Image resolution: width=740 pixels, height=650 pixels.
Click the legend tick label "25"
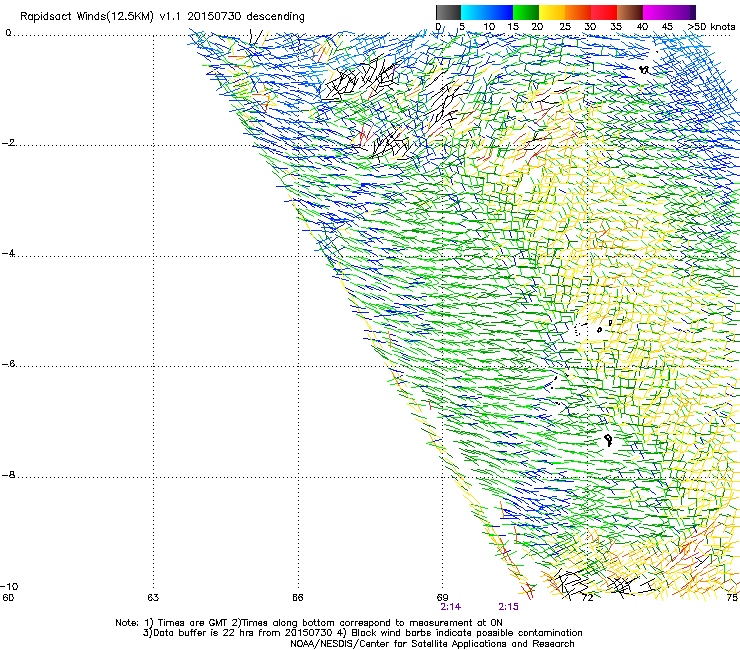tap(564, 27)
